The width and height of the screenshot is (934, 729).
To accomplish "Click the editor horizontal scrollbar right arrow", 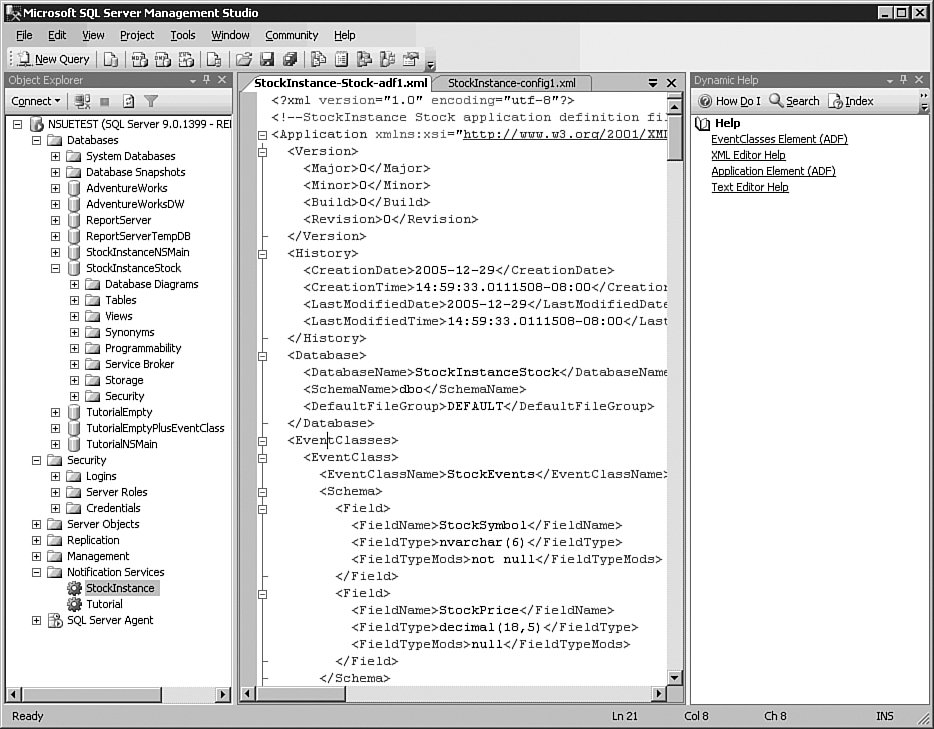I will click(658, 693).
